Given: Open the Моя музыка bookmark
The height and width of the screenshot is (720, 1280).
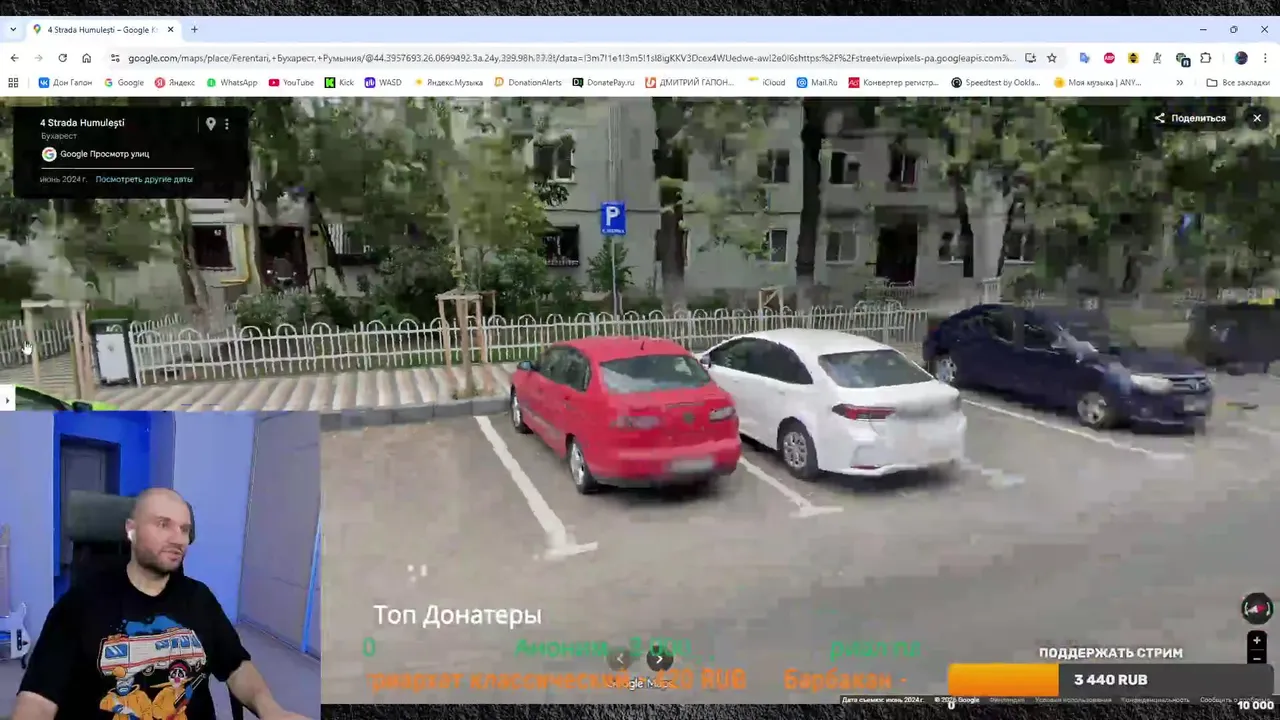Looking at the screenshot, I should (1097, 82).
